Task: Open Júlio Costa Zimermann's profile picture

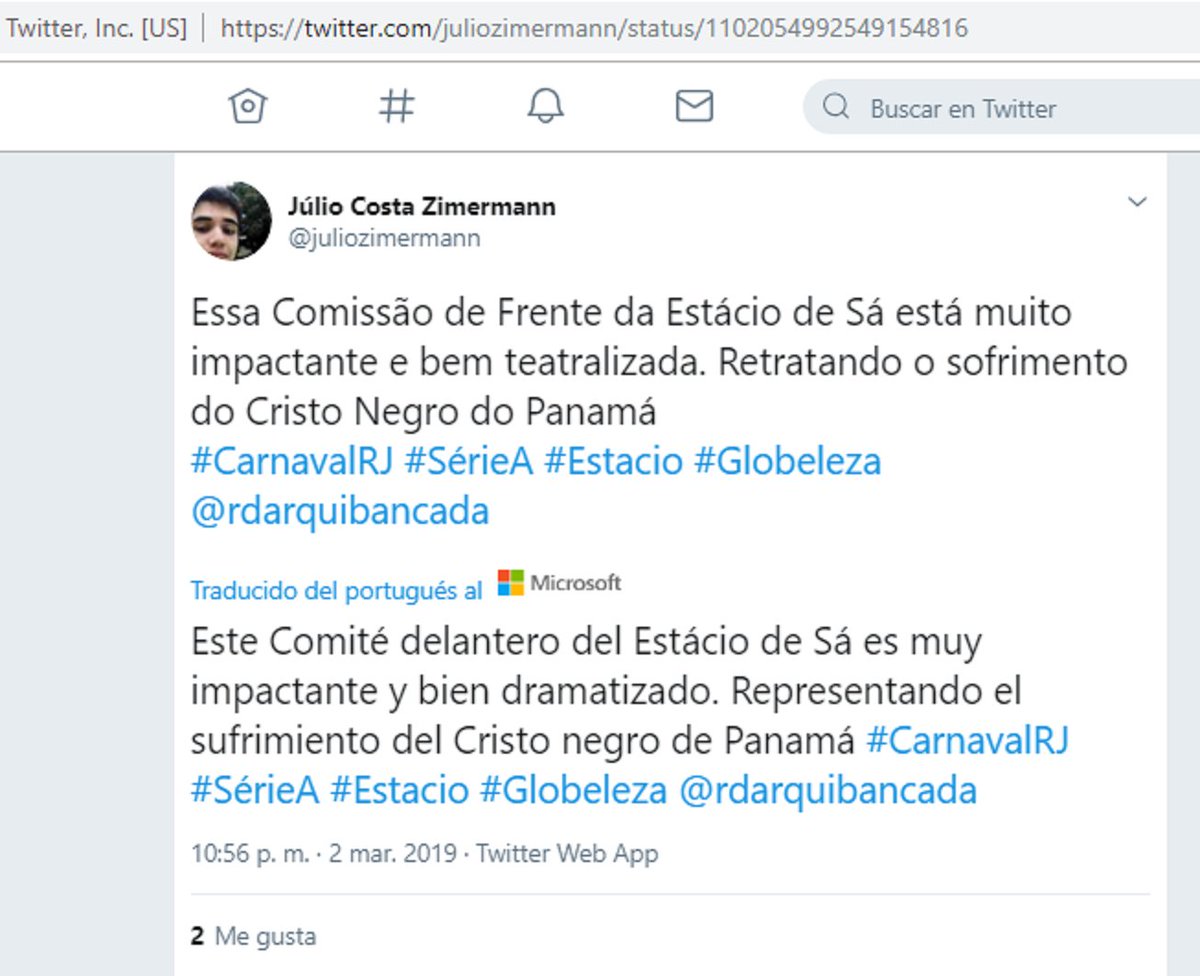Action: 231,221
